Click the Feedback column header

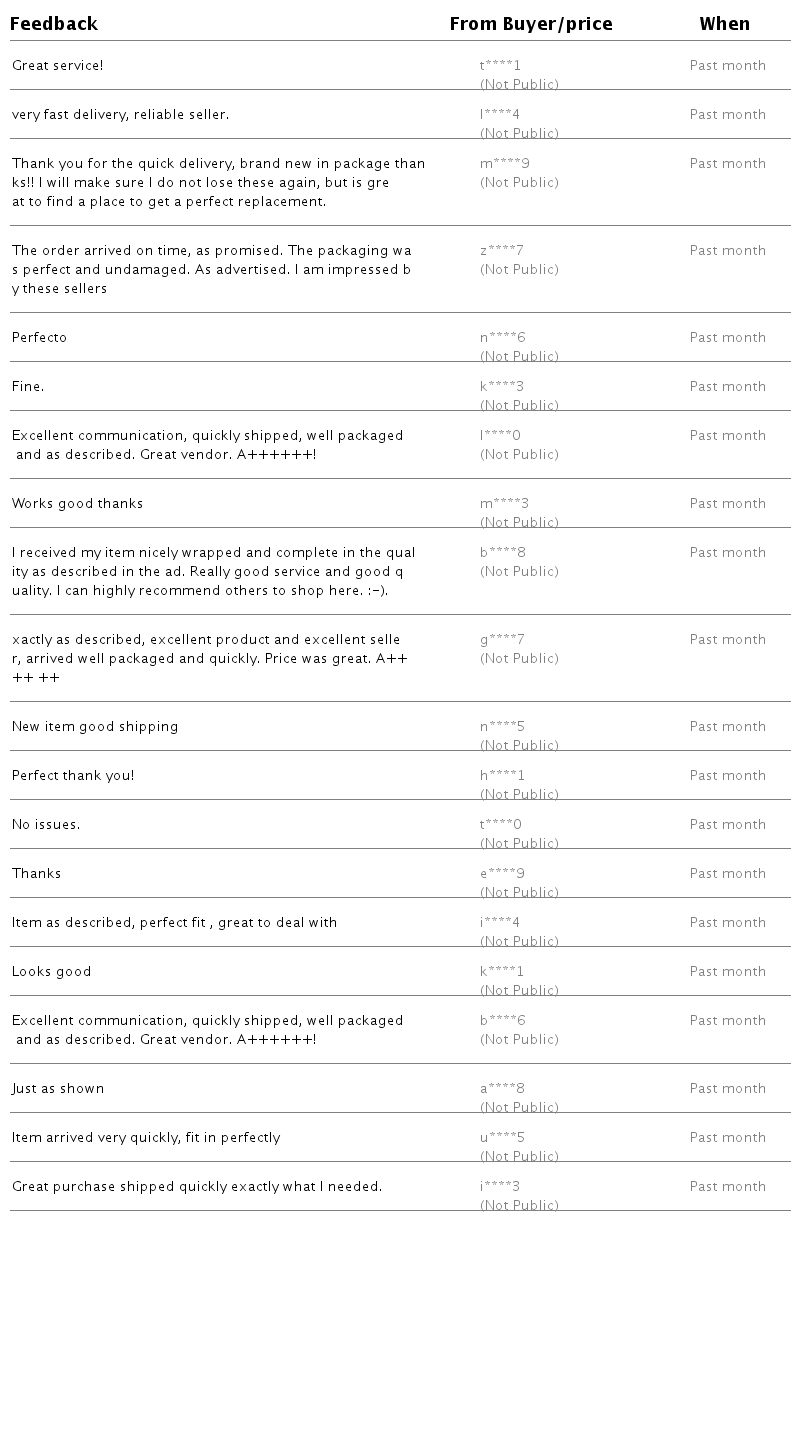(54, 24)
